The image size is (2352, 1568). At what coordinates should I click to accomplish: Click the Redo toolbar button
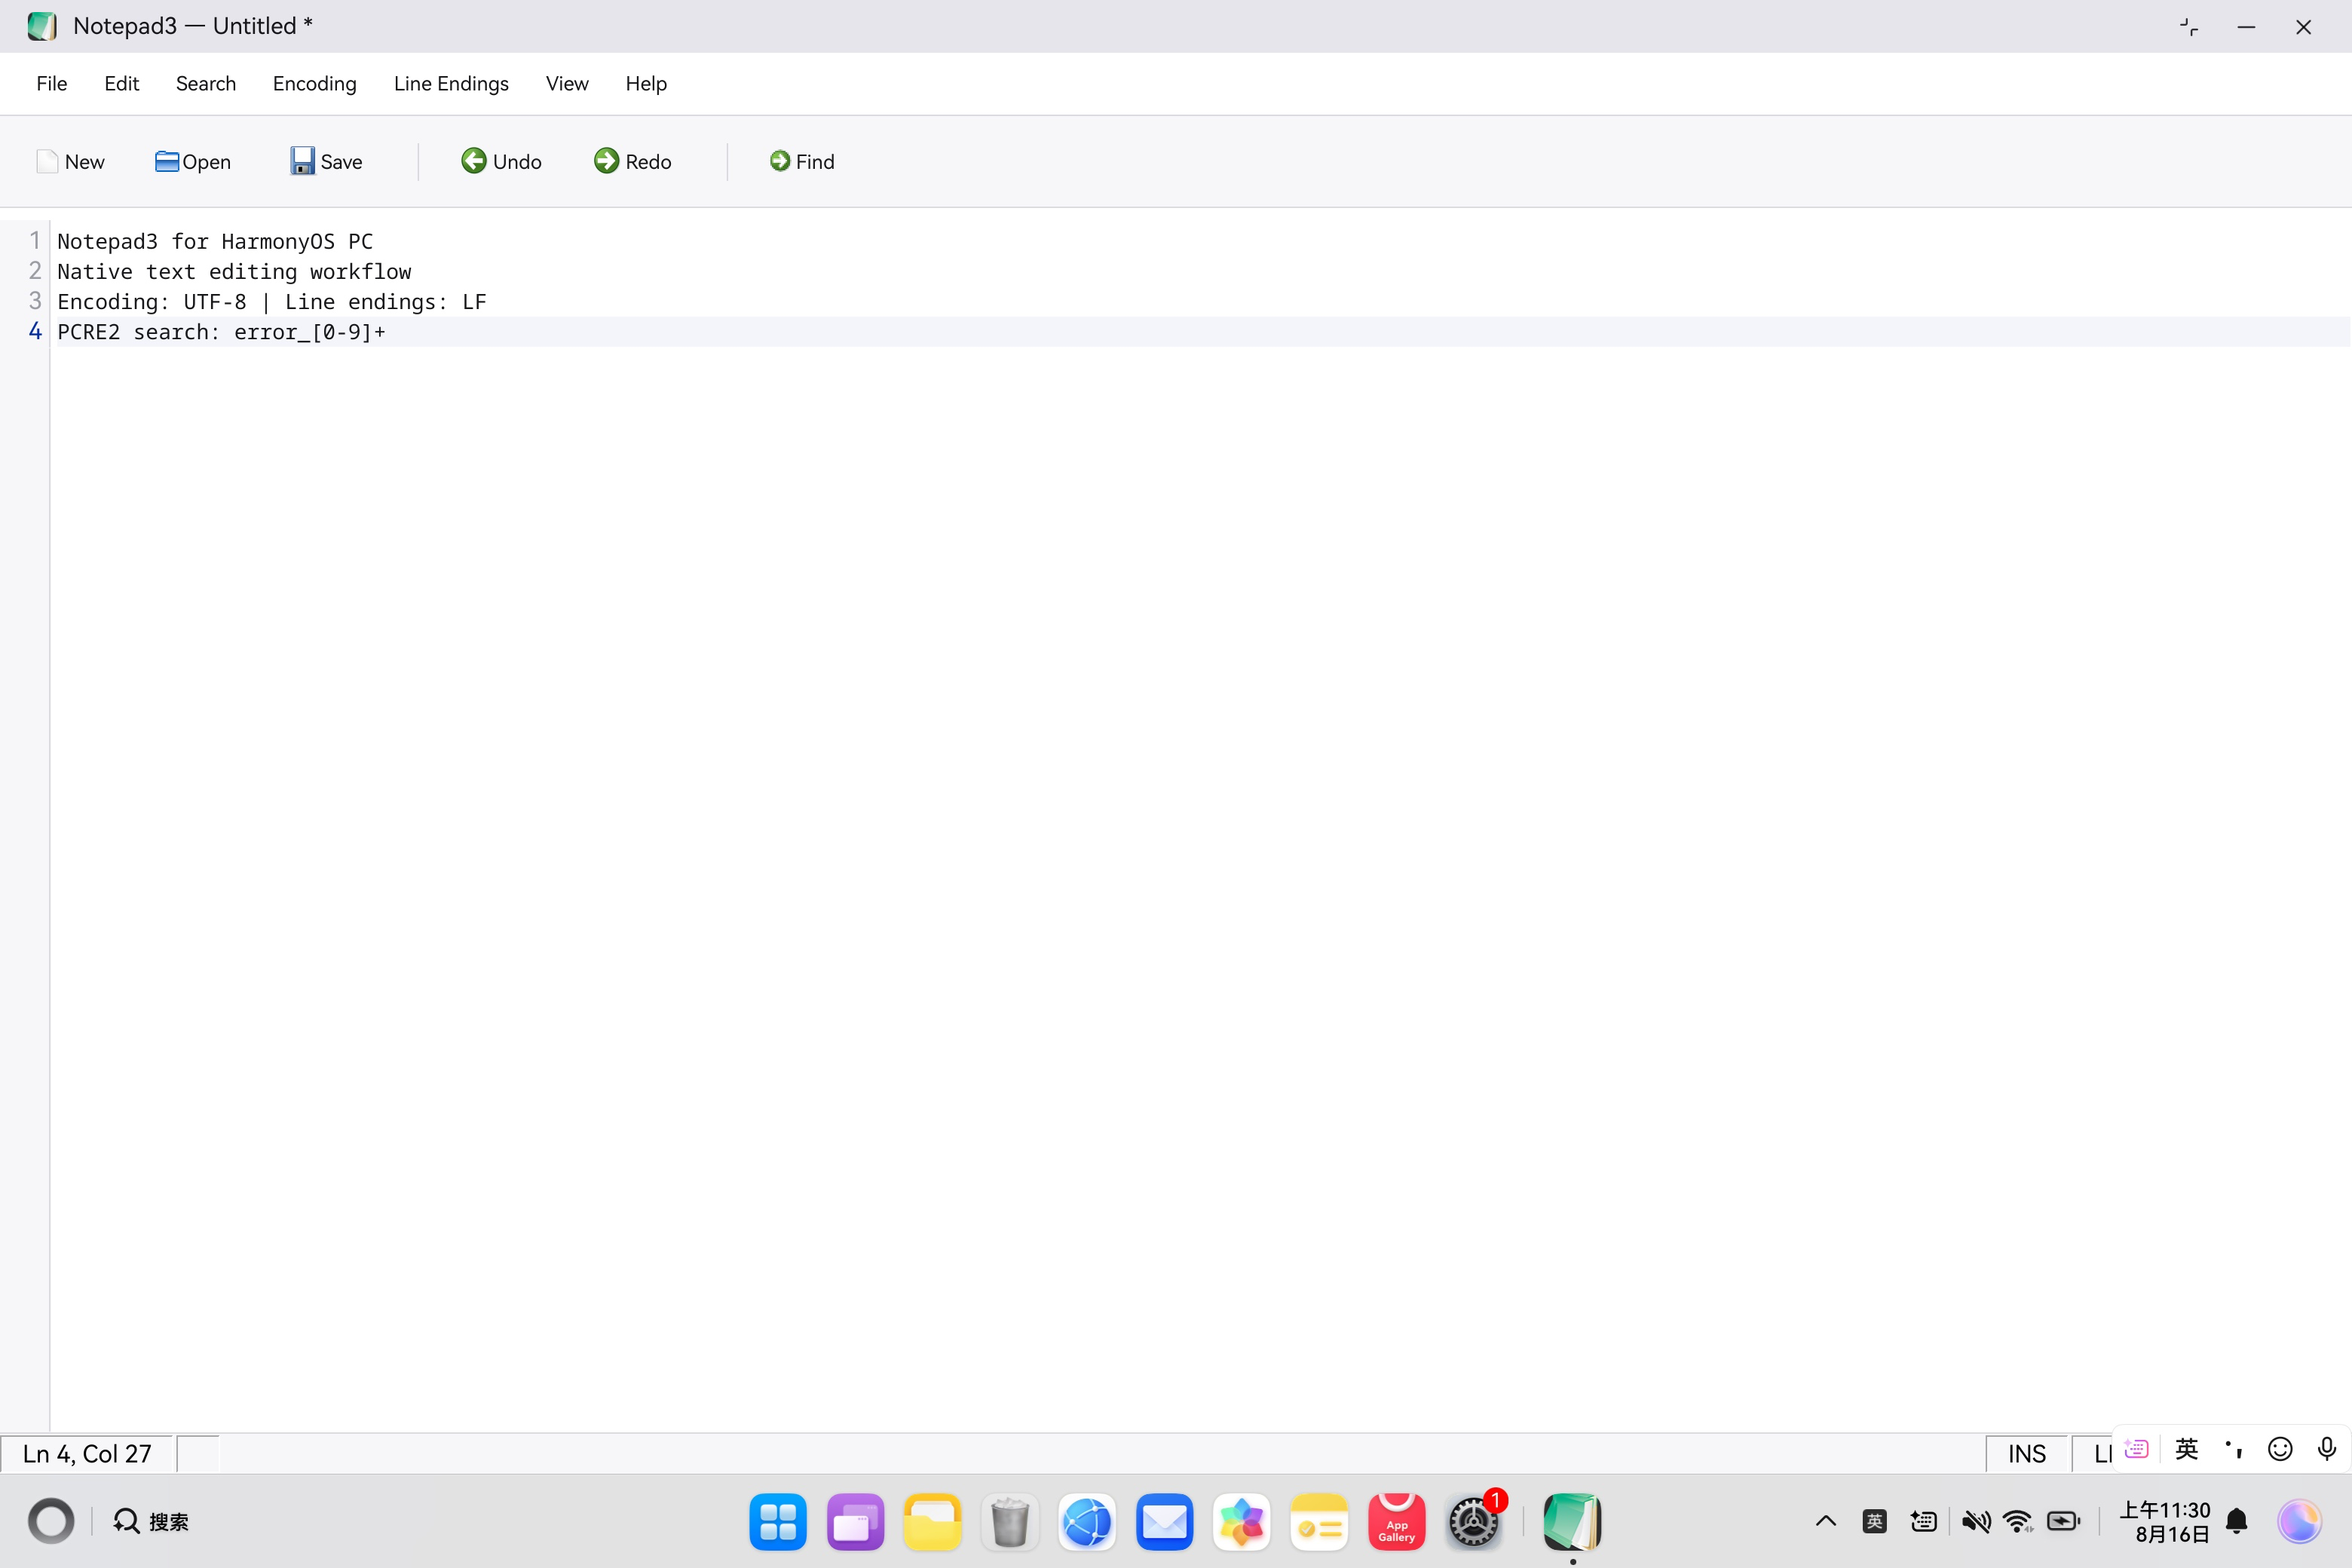pos(632,162)
